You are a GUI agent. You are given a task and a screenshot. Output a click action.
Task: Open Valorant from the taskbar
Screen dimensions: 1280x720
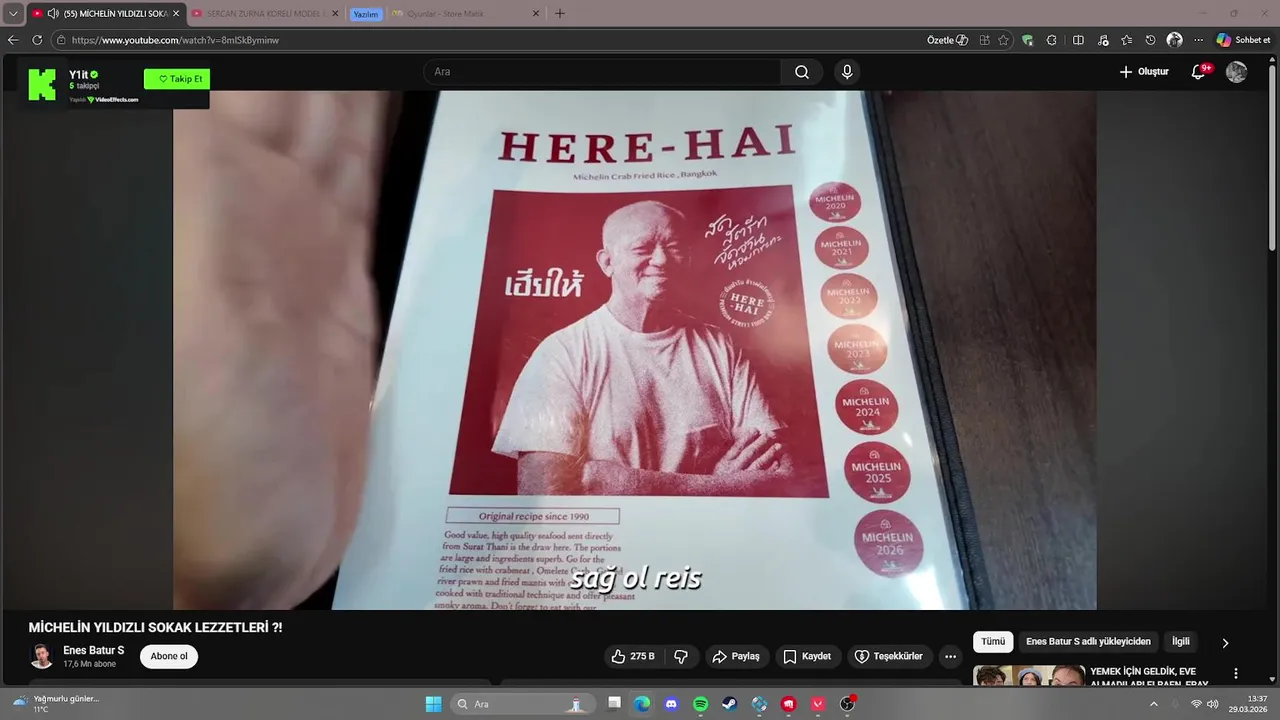[x=818, y=704]
